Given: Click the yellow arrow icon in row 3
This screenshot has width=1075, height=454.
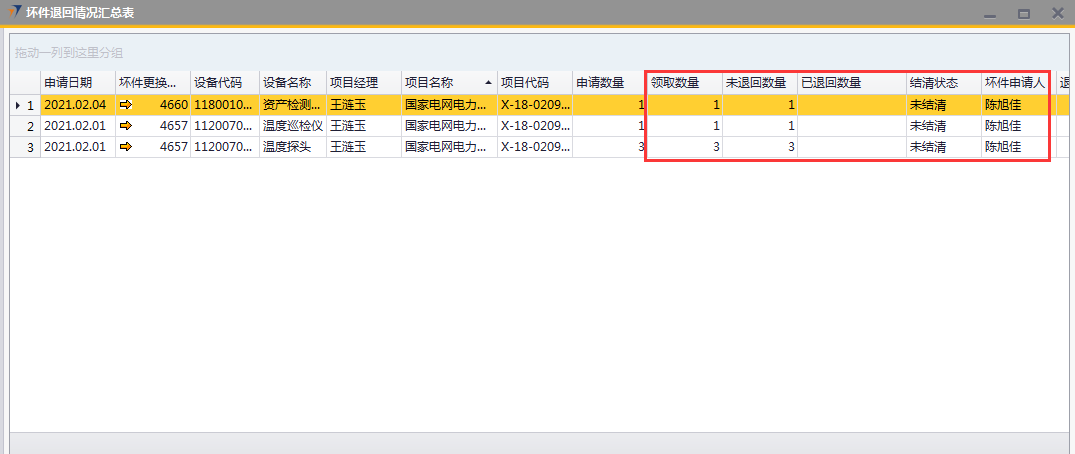Looking at the screenshot, I should point(125,147).
